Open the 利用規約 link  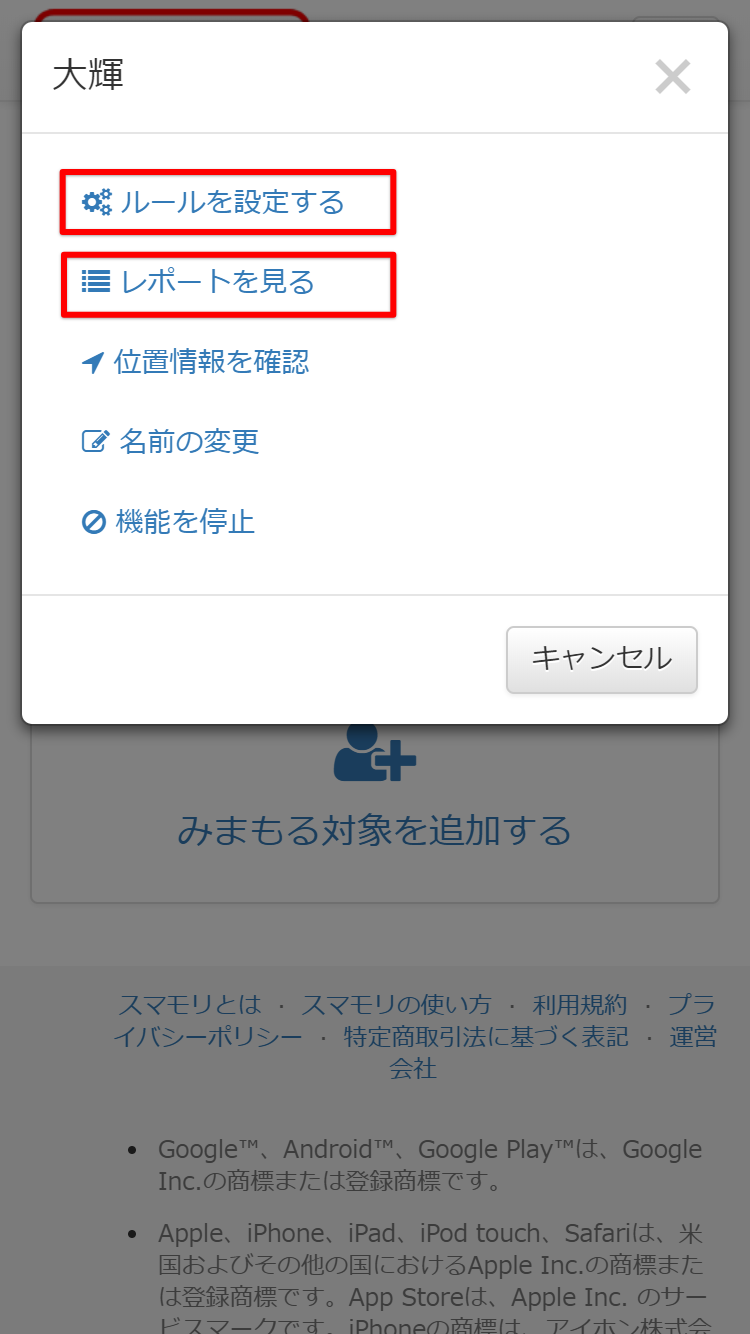(x=580, y=1005)
